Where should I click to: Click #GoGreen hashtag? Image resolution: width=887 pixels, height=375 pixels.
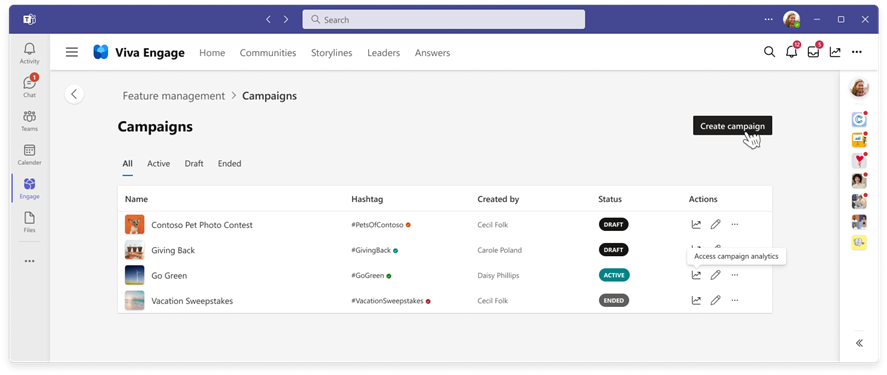point(368,275)
